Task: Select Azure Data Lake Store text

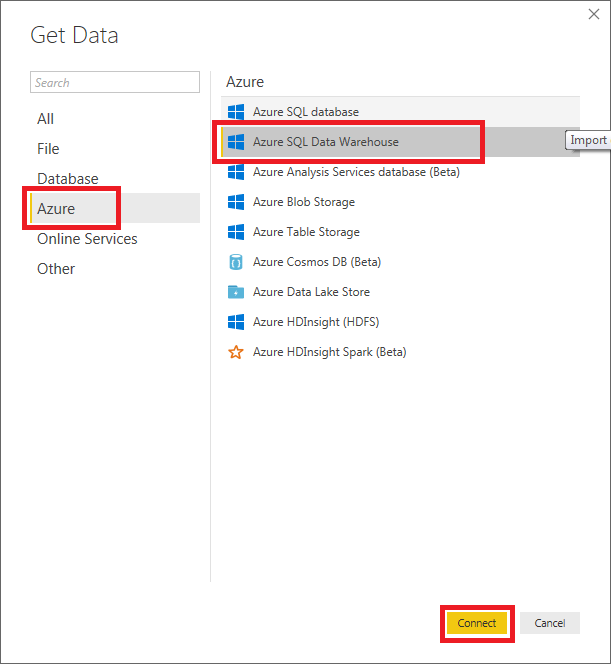Action: 311,292
